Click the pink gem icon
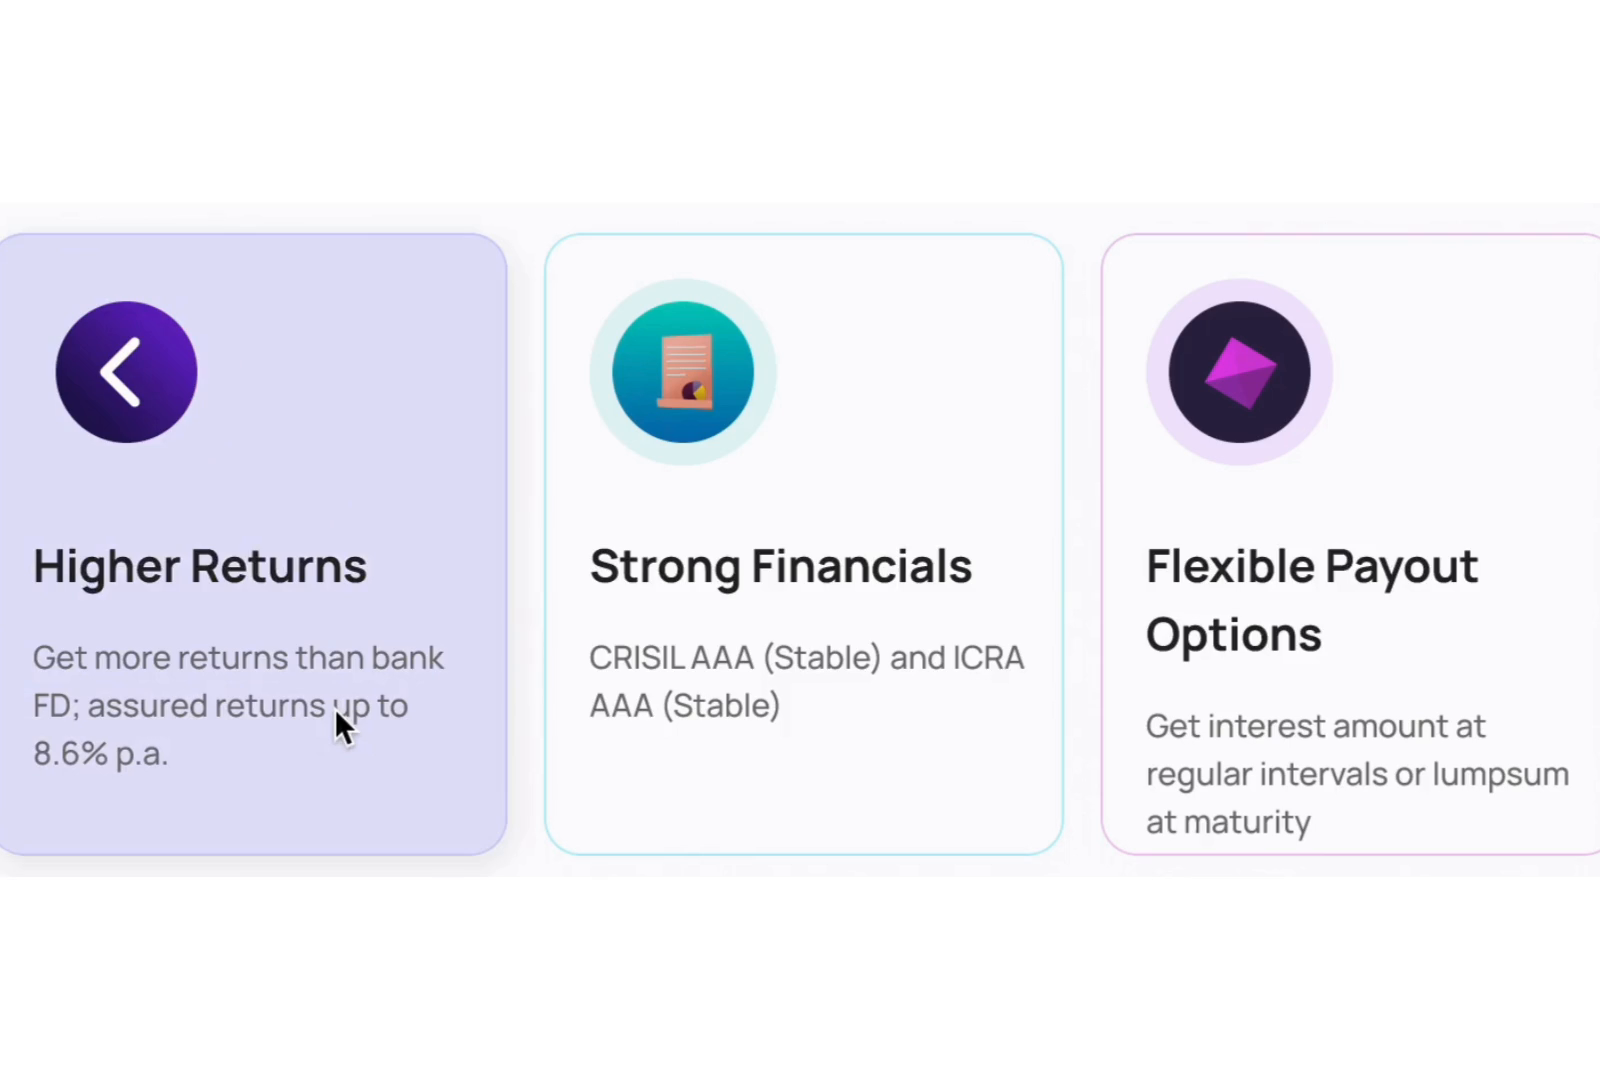The height and width of the screenshot is (1080, 1600). 1239,372
